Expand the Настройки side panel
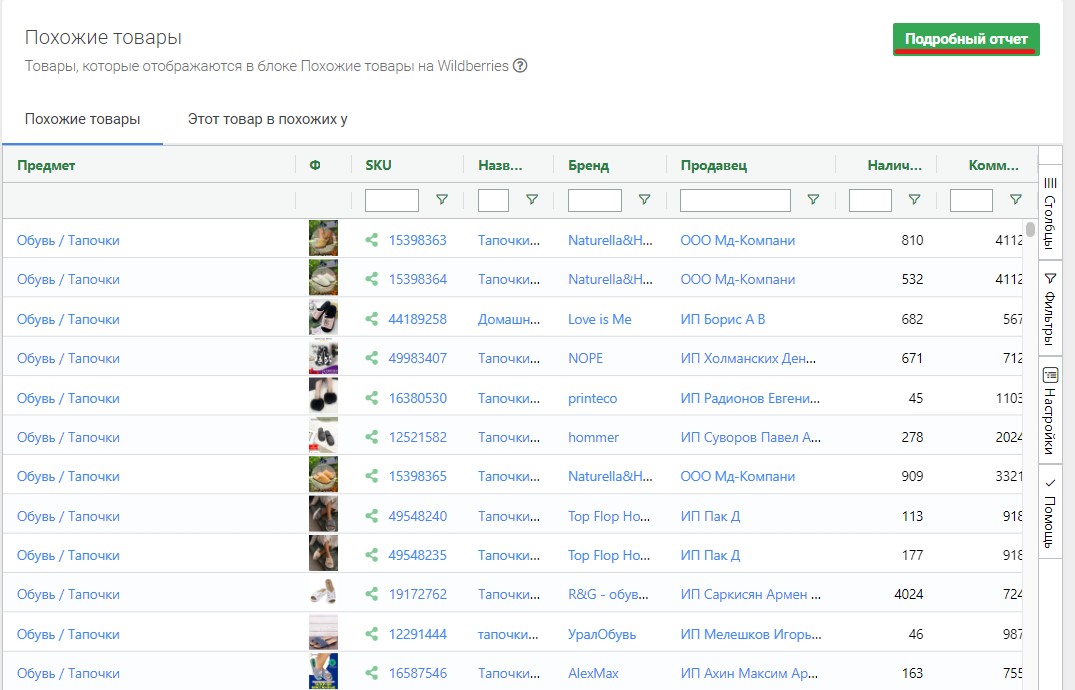Image resolution: width=1075 pixels, height=690 pixels. point(1050,410)
